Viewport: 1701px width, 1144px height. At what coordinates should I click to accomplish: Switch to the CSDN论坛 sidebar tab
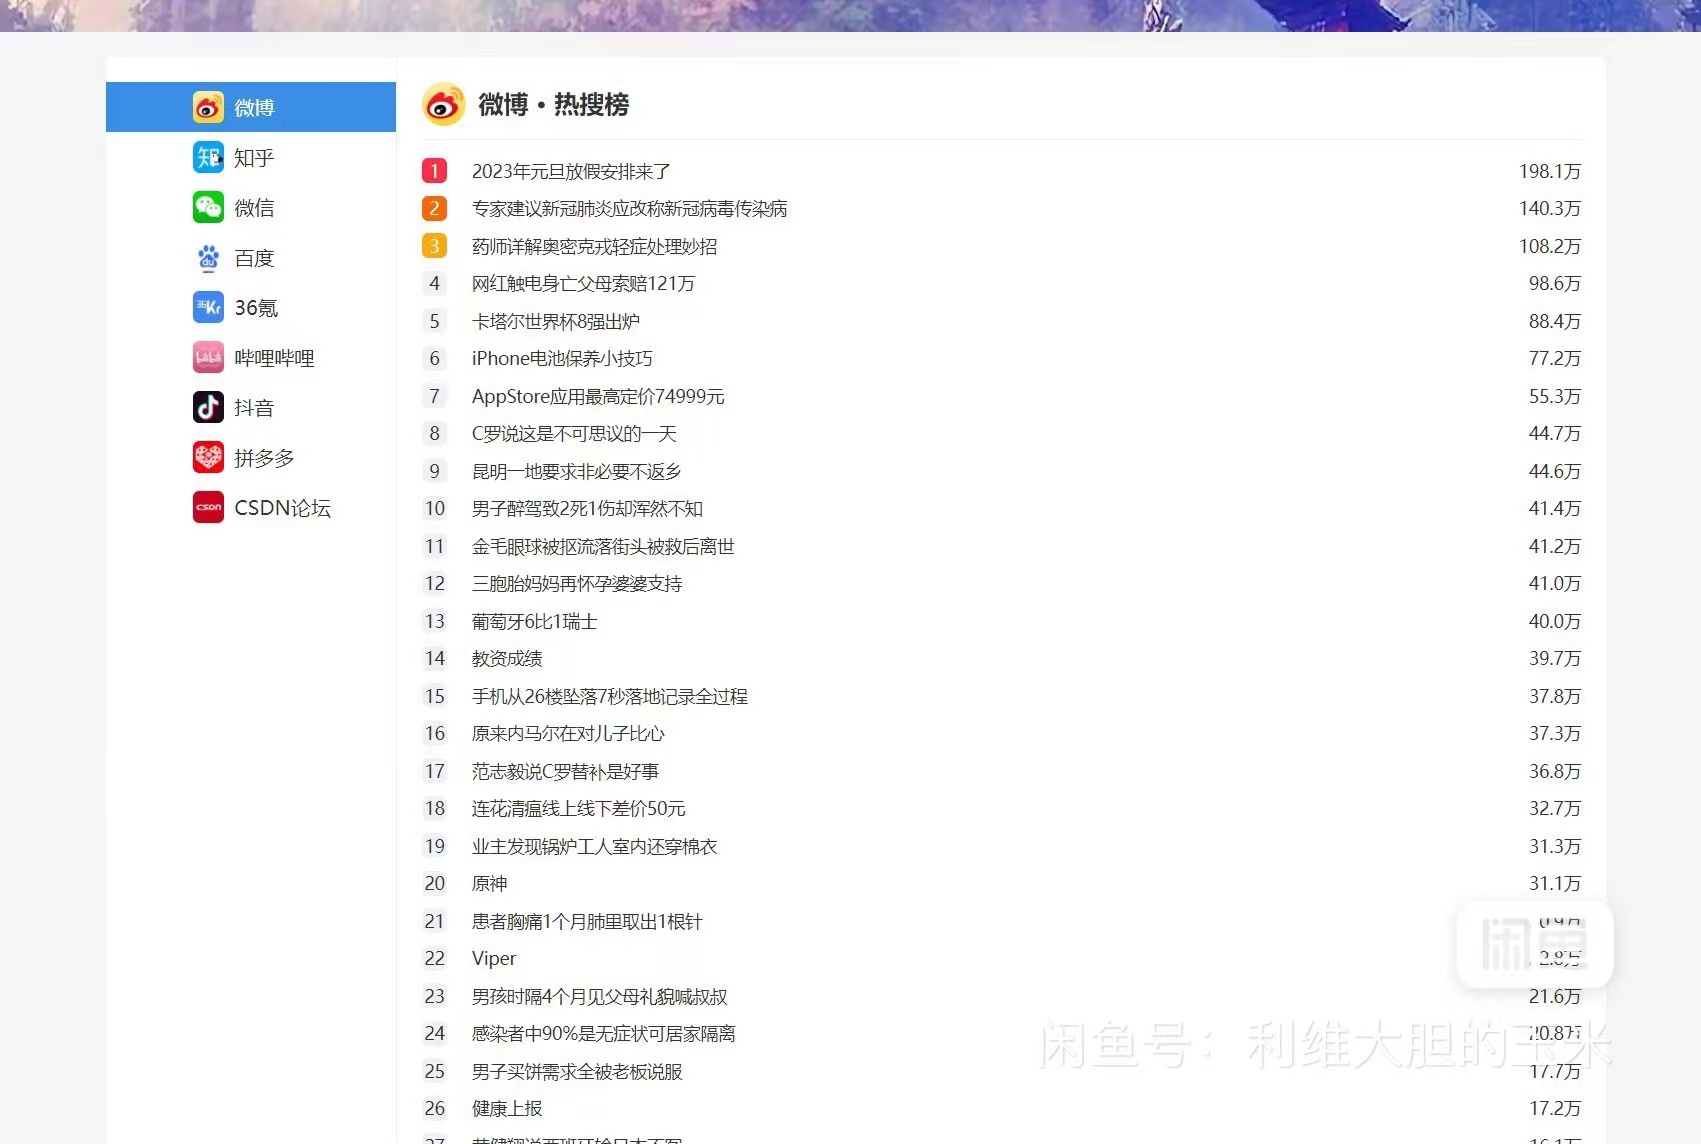coord(251,507)
